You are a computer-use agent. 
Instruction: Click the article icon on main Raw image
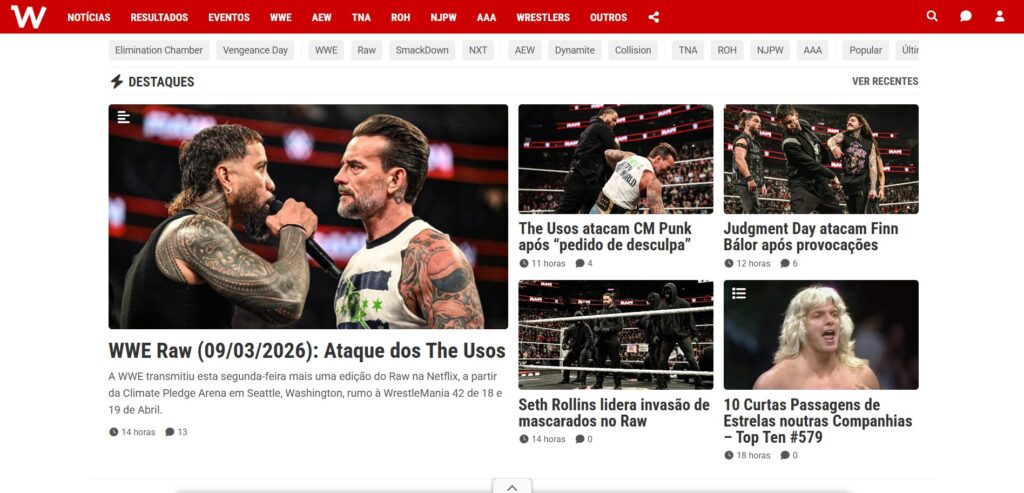point(123,117)
